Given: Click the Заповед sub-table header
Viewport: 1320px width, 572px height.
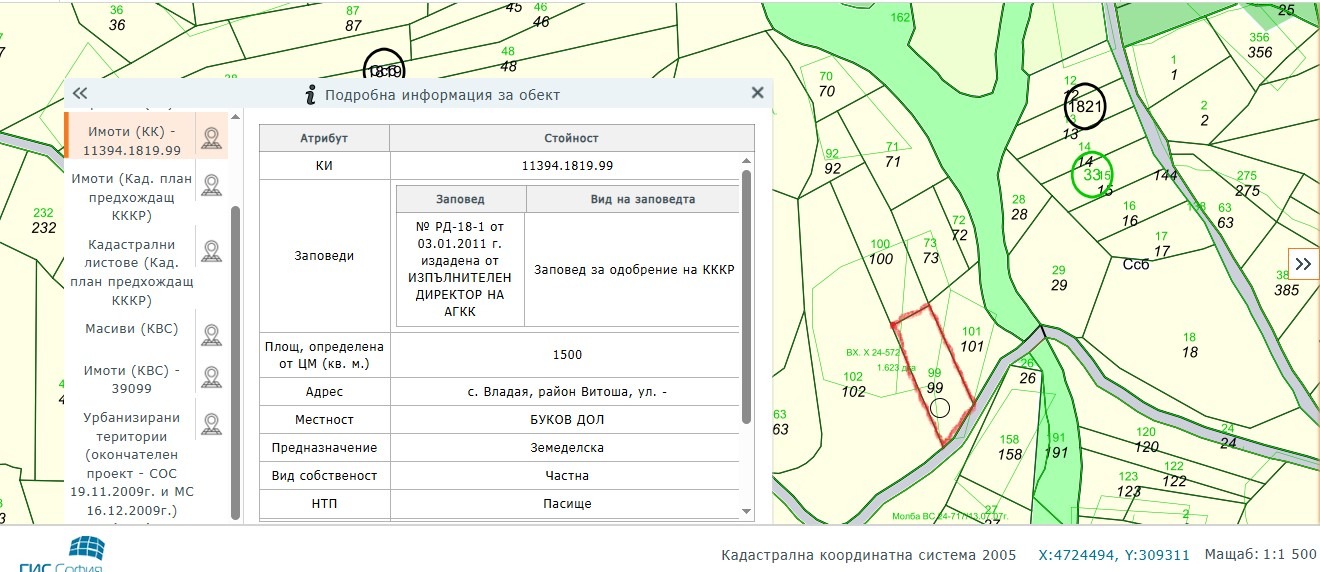Looking at the screenshot, I should point(460,199).
